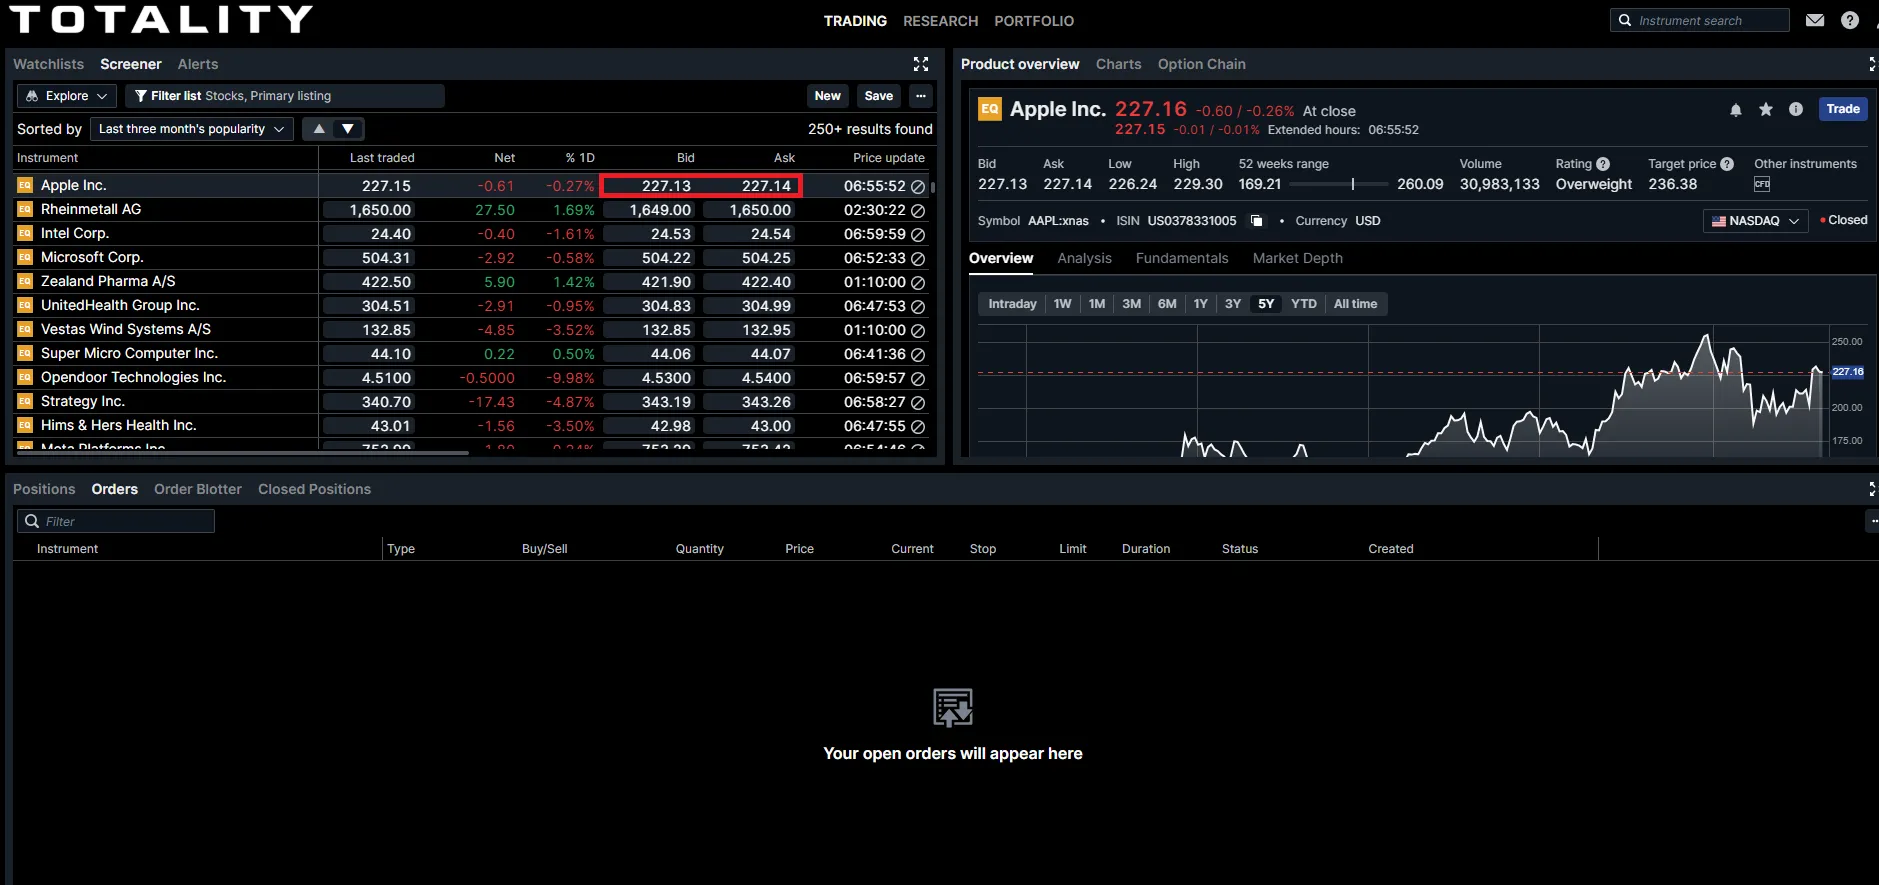Open the Option Chain tab
The width and height of the screenshot is (1879, 885).
[1201, 64]
